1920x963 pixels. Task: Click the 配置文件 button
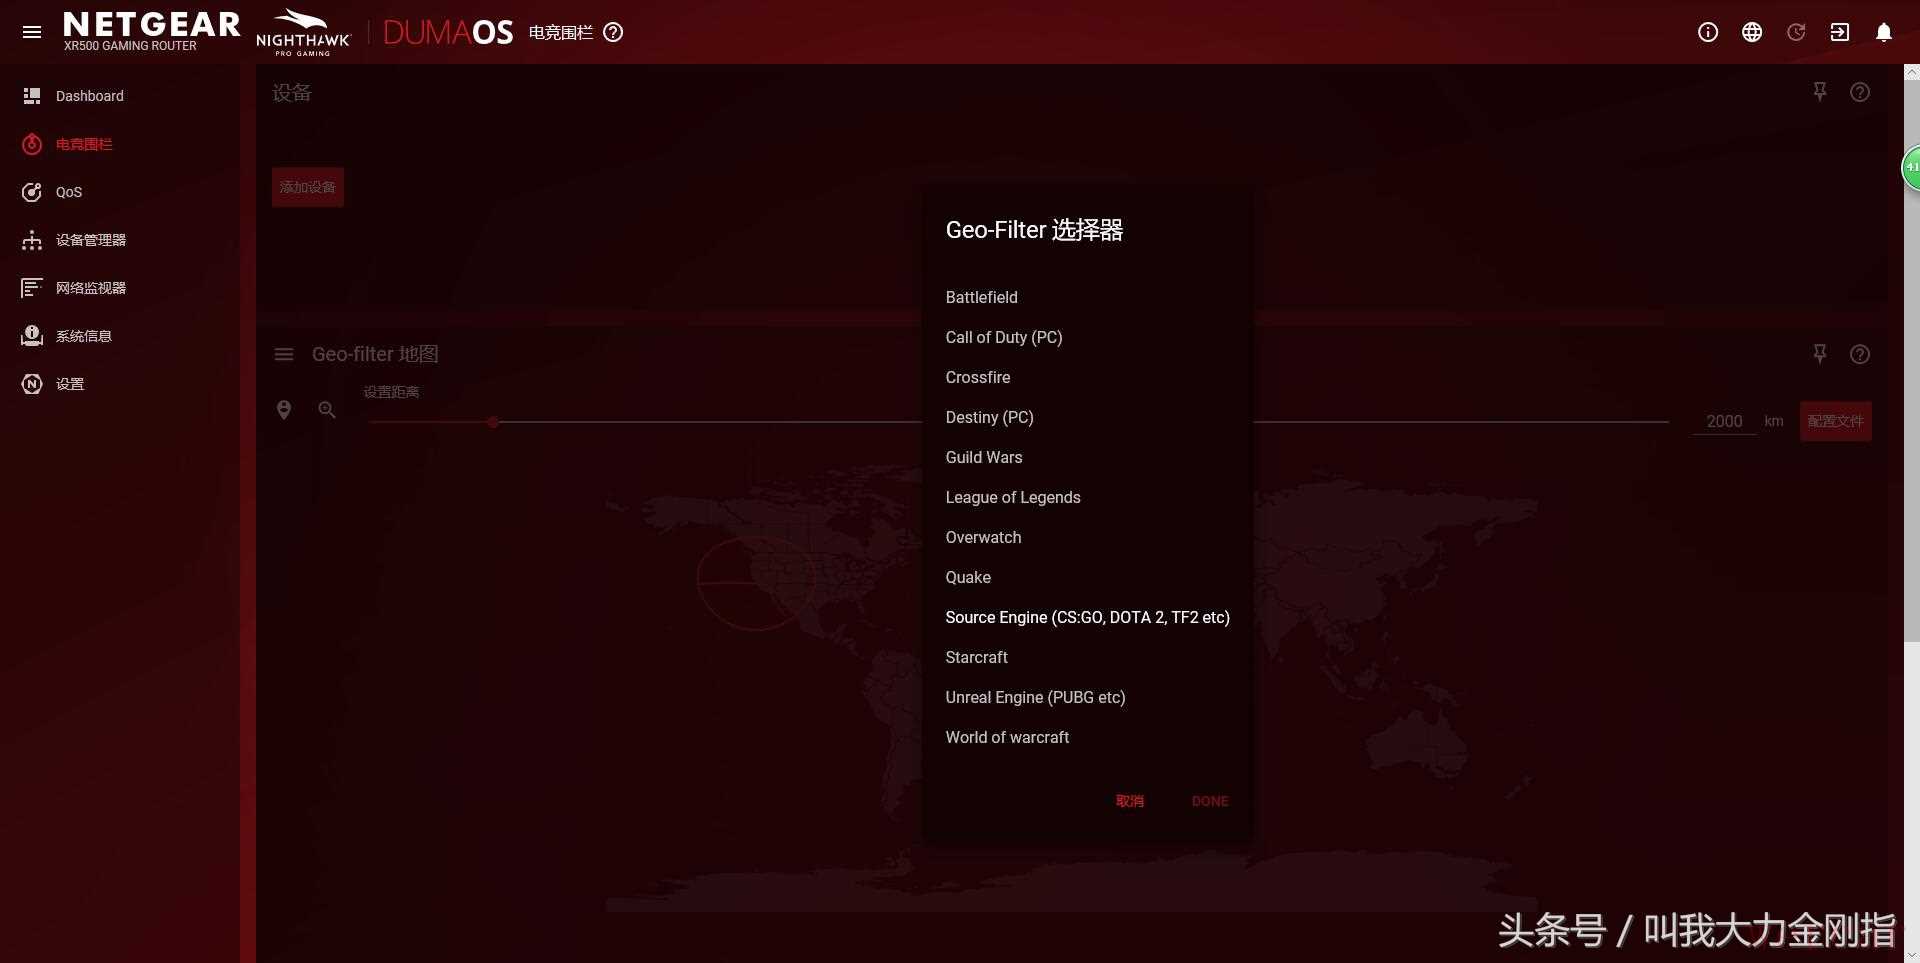point(1836,421)
